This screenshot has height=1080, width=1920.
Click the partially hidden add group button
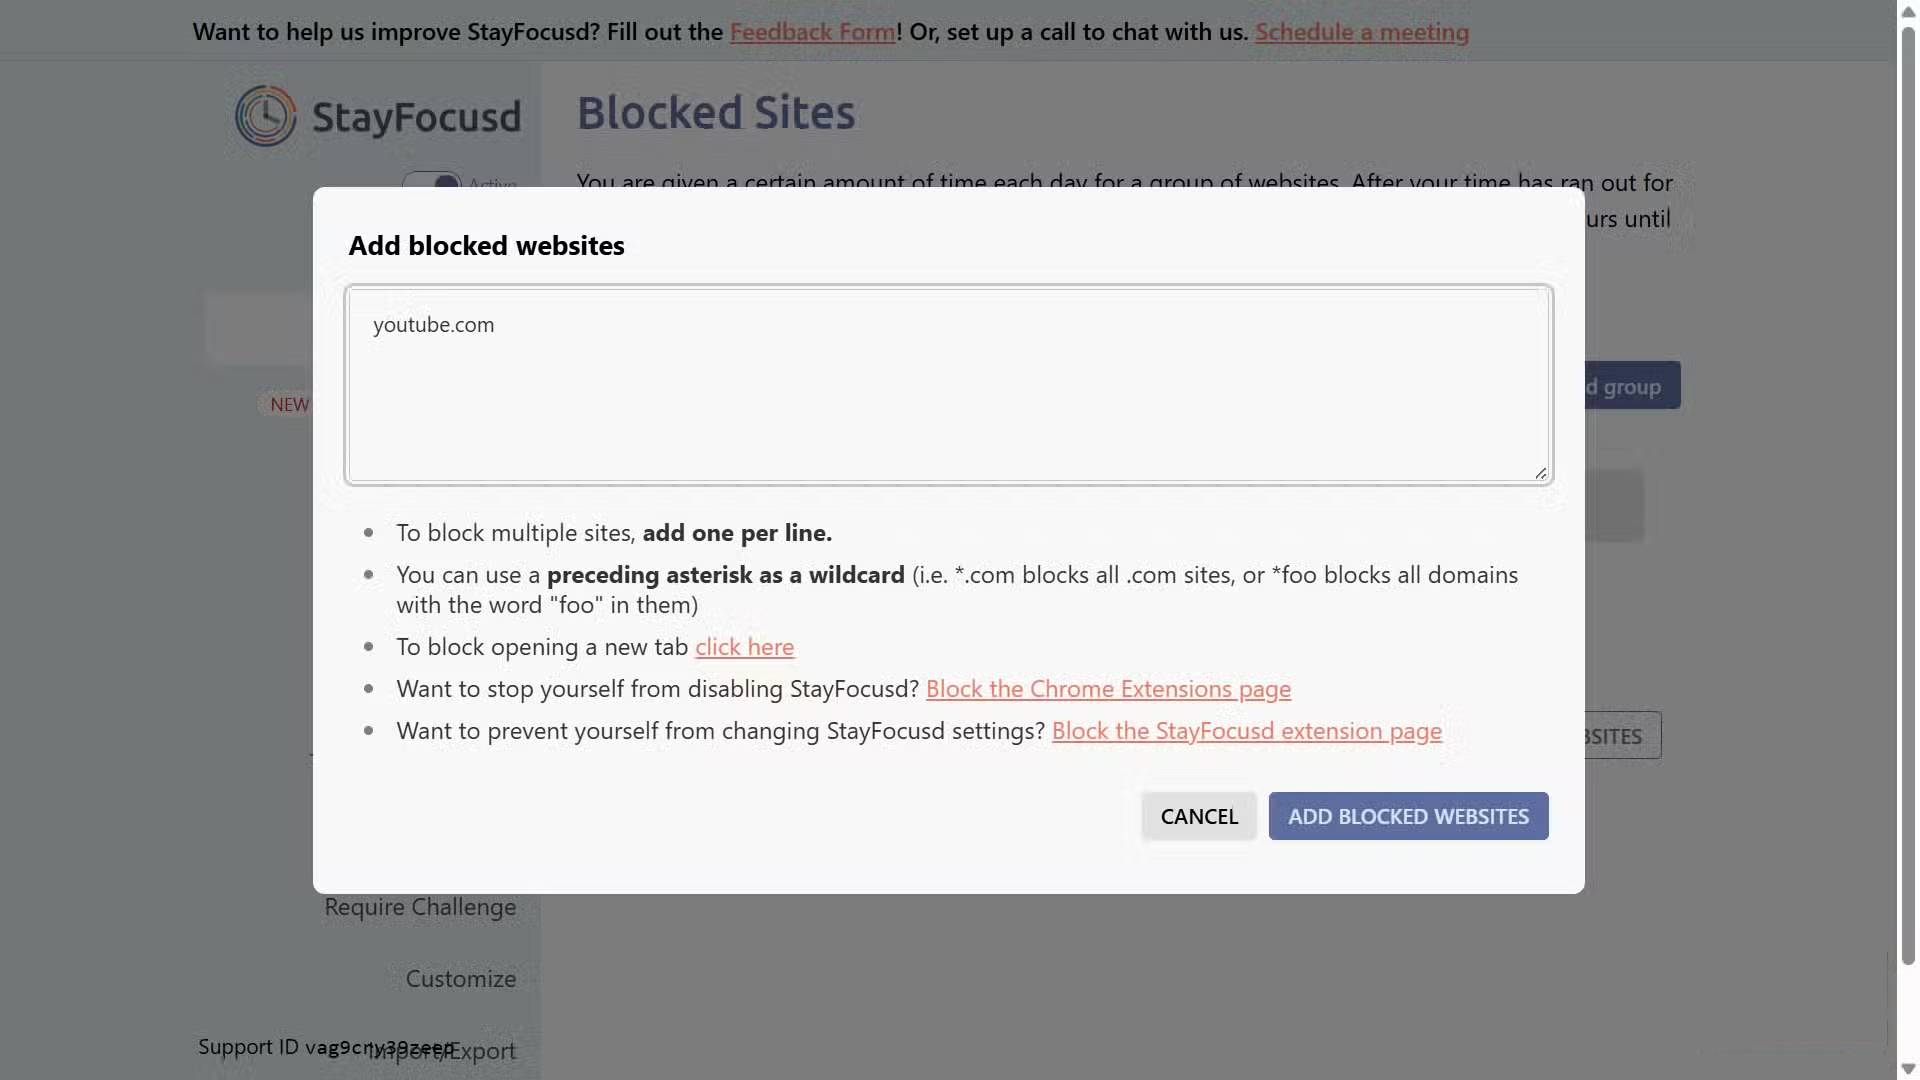click(1632, 386)
